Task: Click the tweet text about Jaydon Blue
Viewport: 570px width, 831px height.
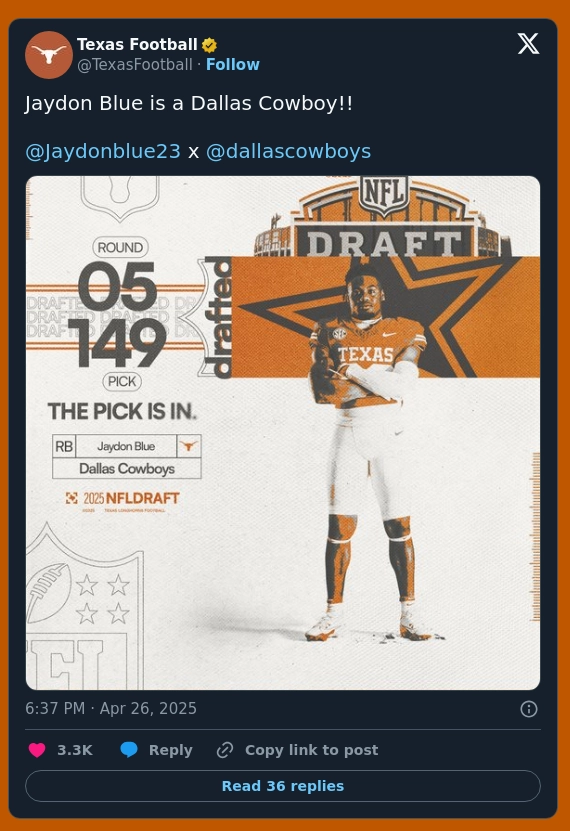Action: pos(189,103)
